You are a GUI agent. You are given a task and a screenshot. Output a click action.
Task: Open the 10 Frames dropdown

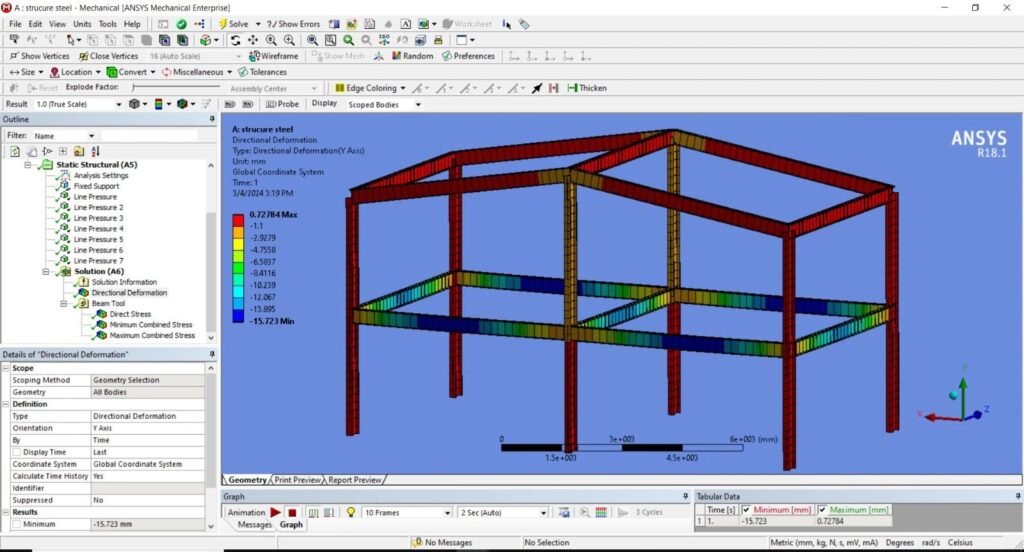coord(446,512)
